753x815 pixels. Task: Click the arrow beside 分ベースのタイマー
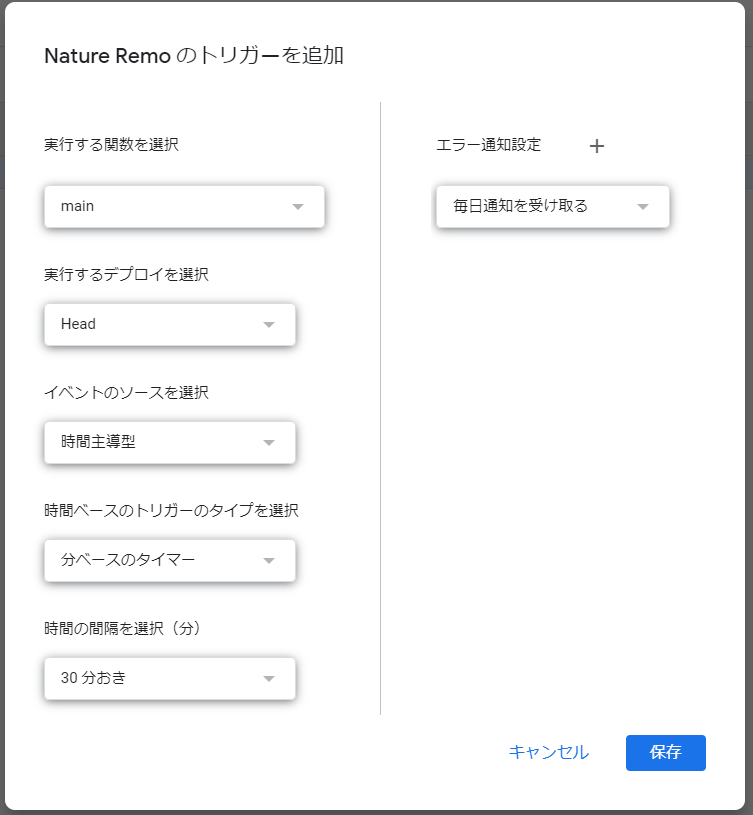(x=269, y=561)
